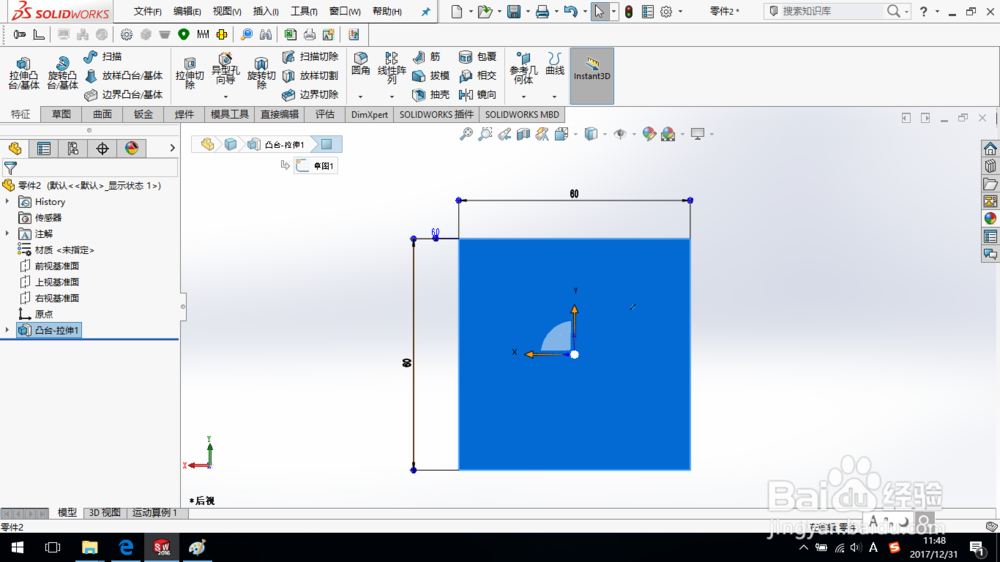Open the 文件(F) menu

(x=147, y=11)
